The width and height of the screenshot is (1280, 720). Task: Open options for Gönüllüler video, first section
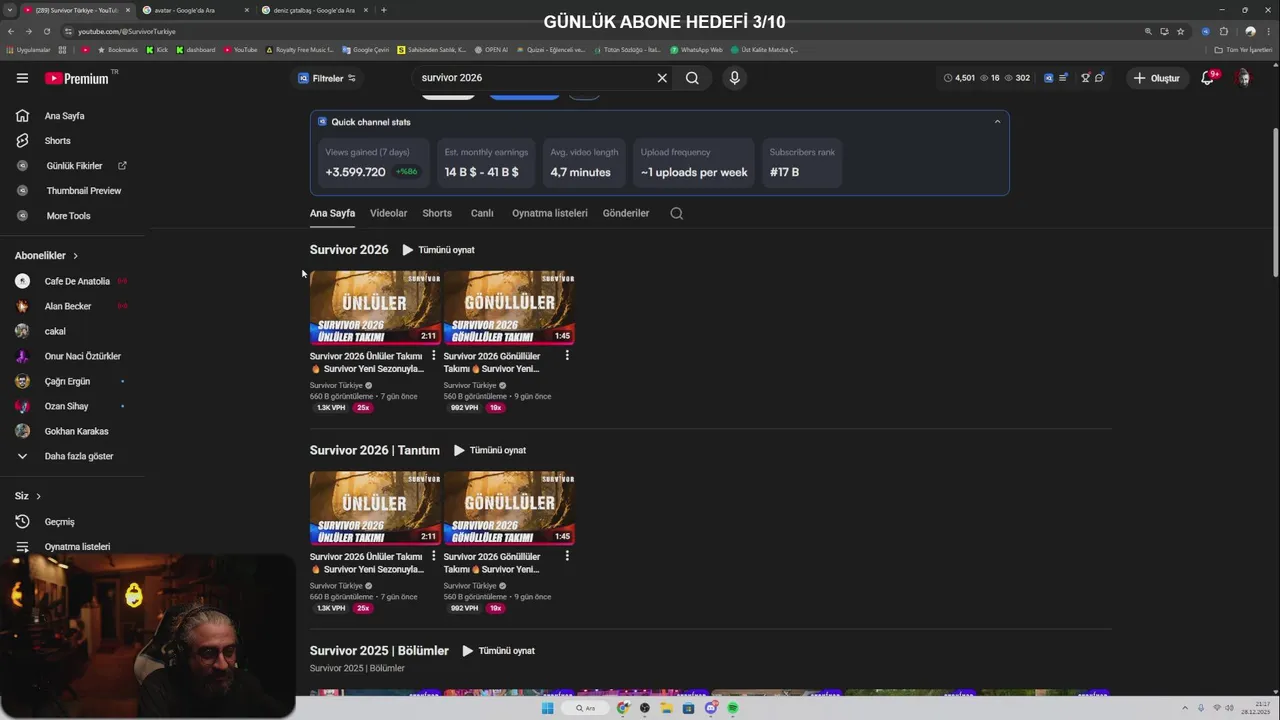pyautogui.click(x=567, y=356)
